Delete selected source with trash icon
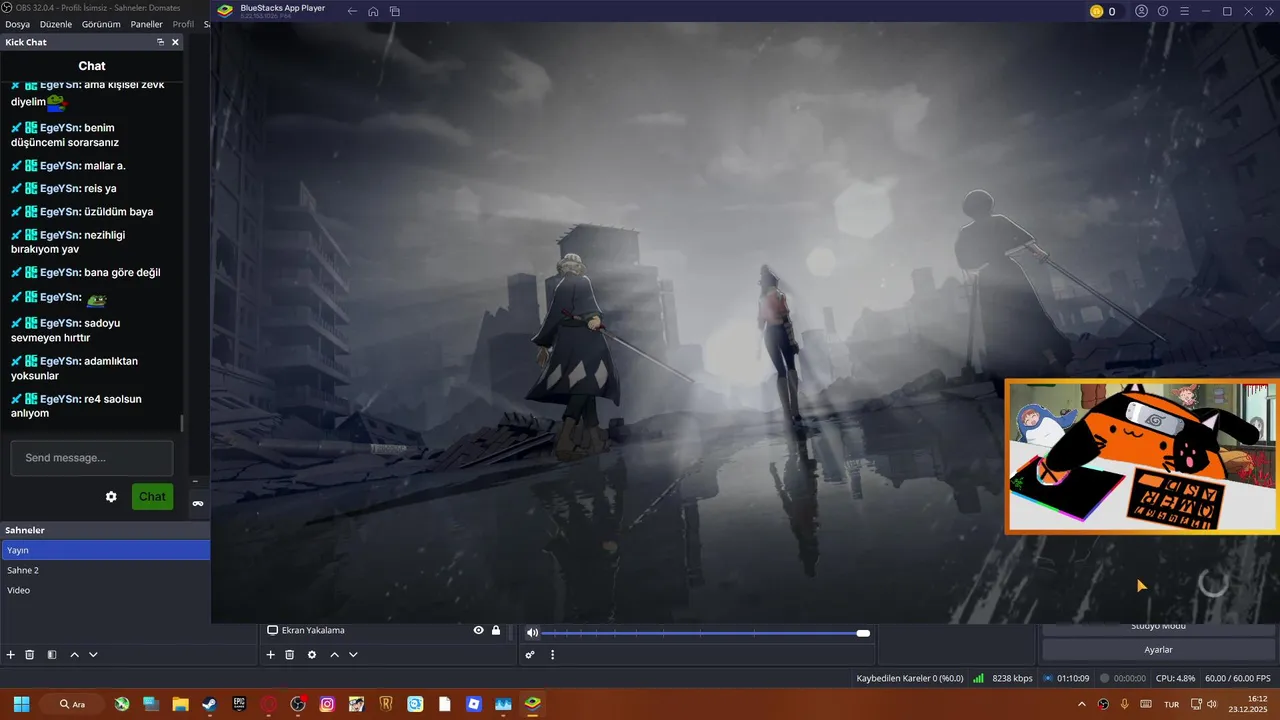 (289, 655)
